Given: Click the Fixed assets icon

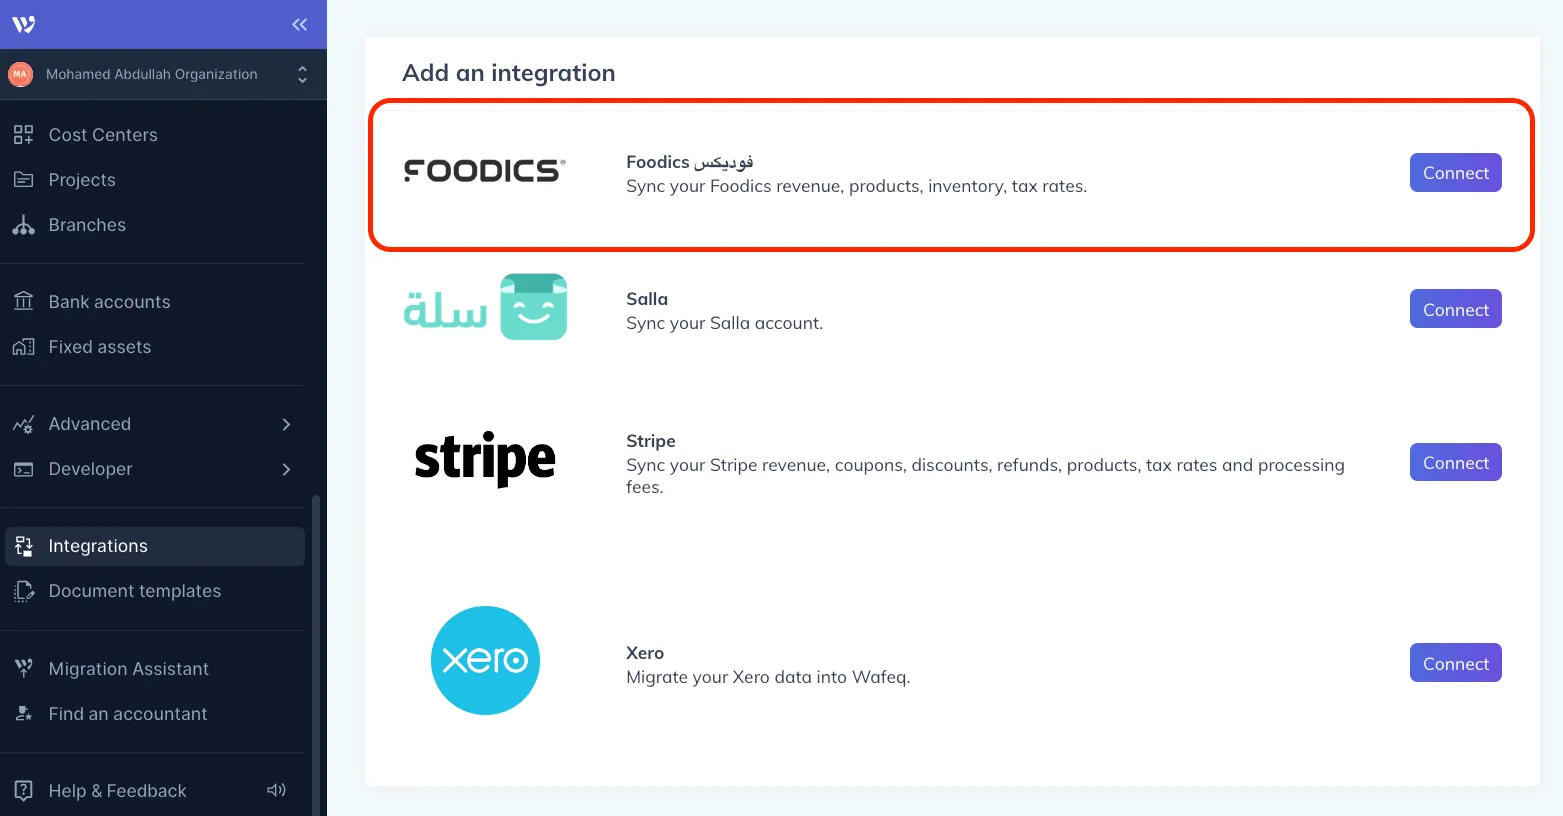Looking at the screenshot, I should click(24, 346).
